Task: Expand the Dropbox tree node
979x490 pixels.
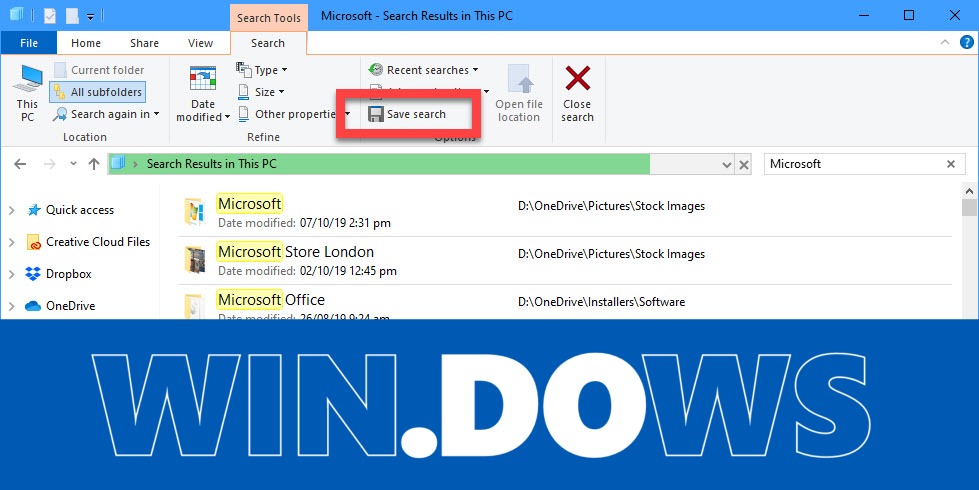Action: coord(12,274)
